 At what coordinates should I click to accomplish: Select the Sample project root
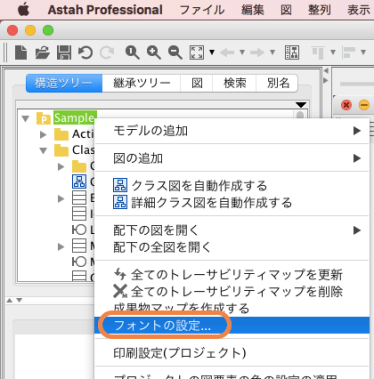(75, 118)
